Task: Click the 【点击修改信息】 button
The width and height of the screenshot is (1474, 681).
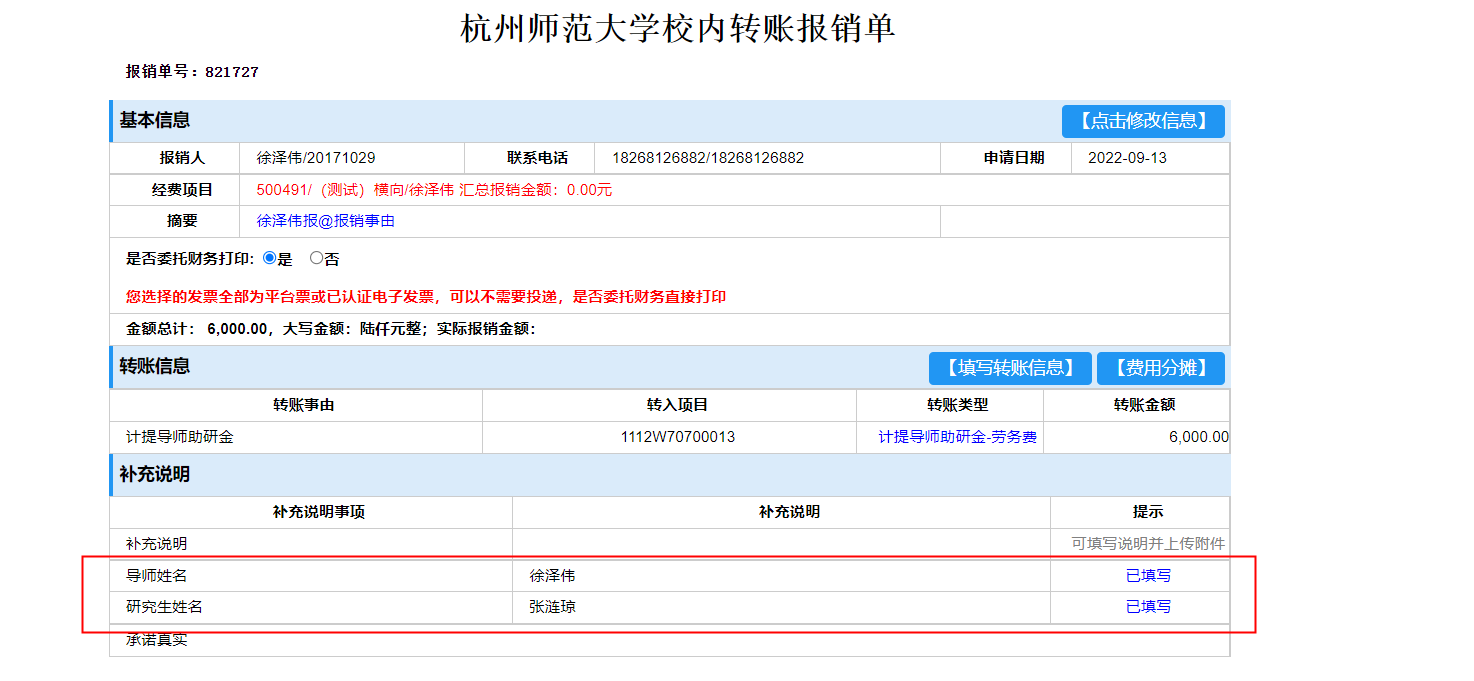Action: pos(1143,121)
